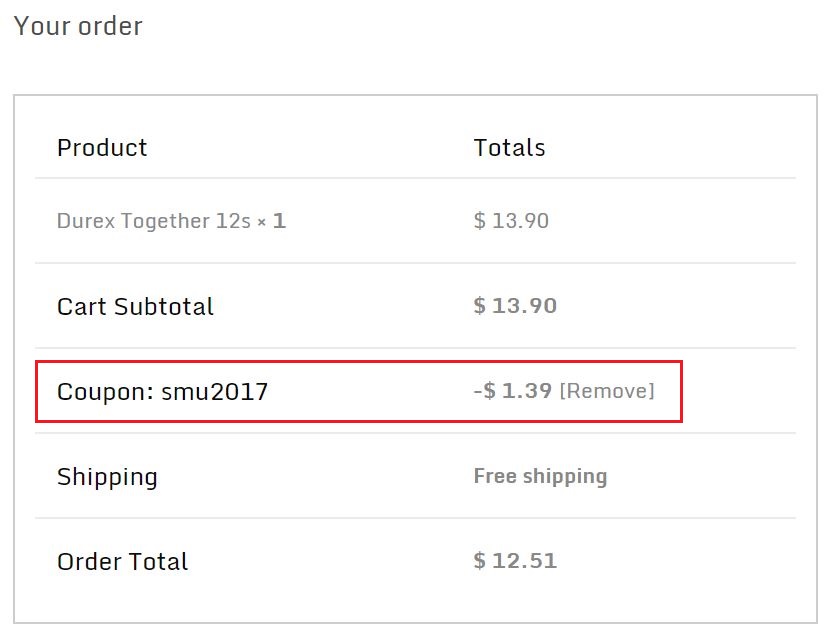Click the bold Cart Subtotal amount $ 13.90
This screenshot has width=833, height=638.
515,306
